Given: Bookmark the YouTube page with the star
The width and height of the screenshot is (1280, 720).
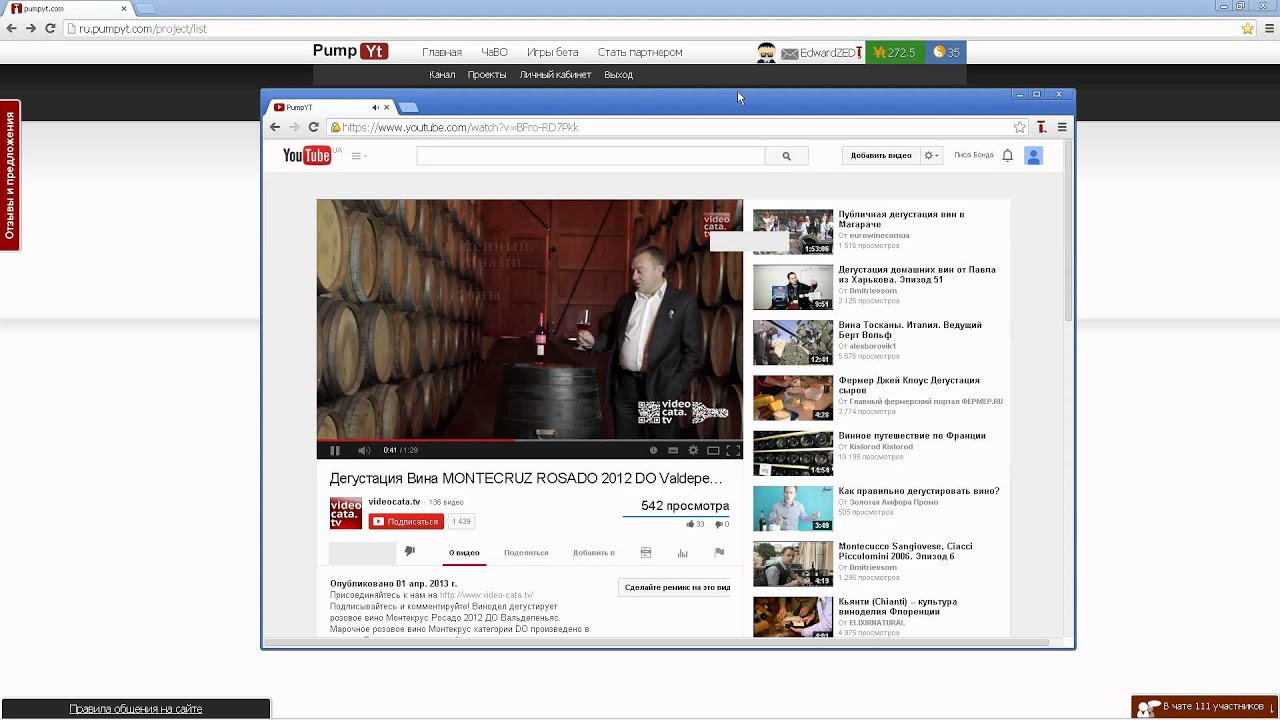Looking at the screenshot, I should click(1019, 127).
